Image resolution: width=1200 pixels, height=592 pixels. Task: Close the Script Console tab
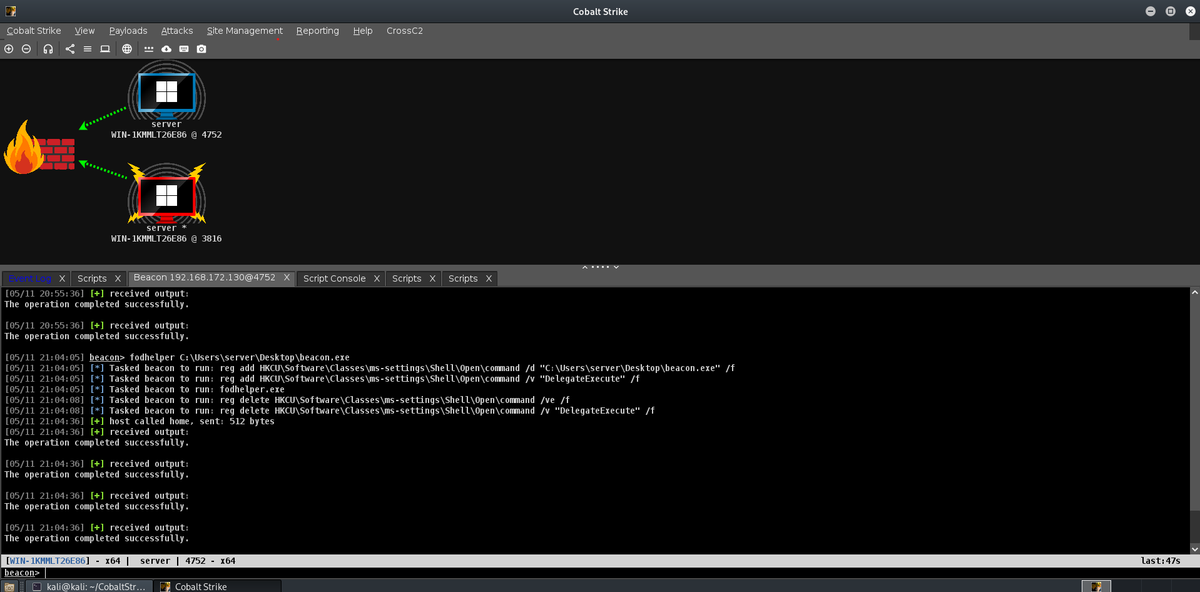tap(376, 278)
